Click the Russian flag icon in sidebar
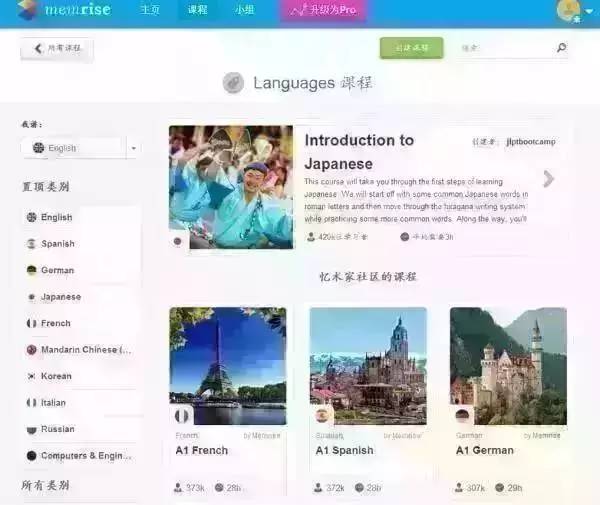 (32, 429)
